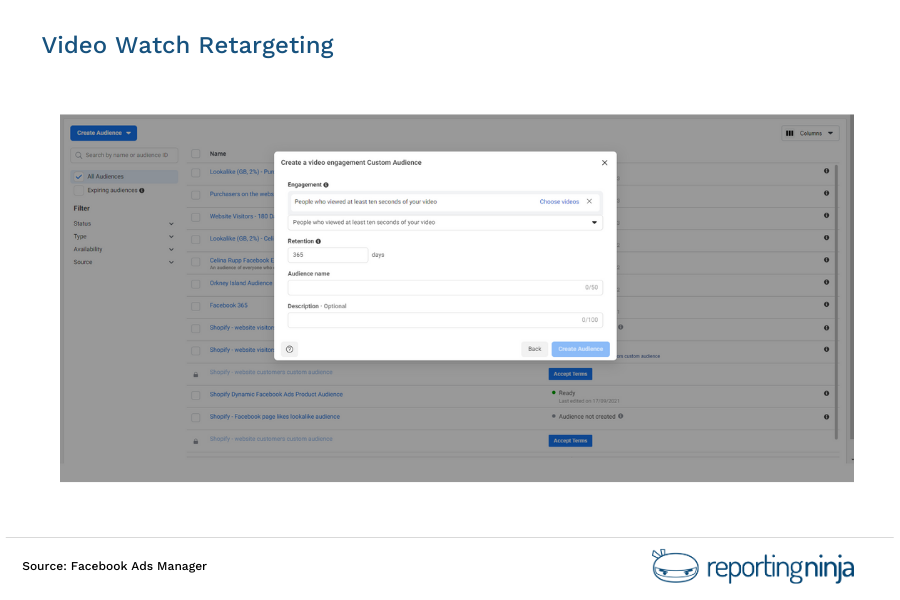900x600 pixels.
Task: Click the info icon on the Ready audience row
Action: click(826, 394)
